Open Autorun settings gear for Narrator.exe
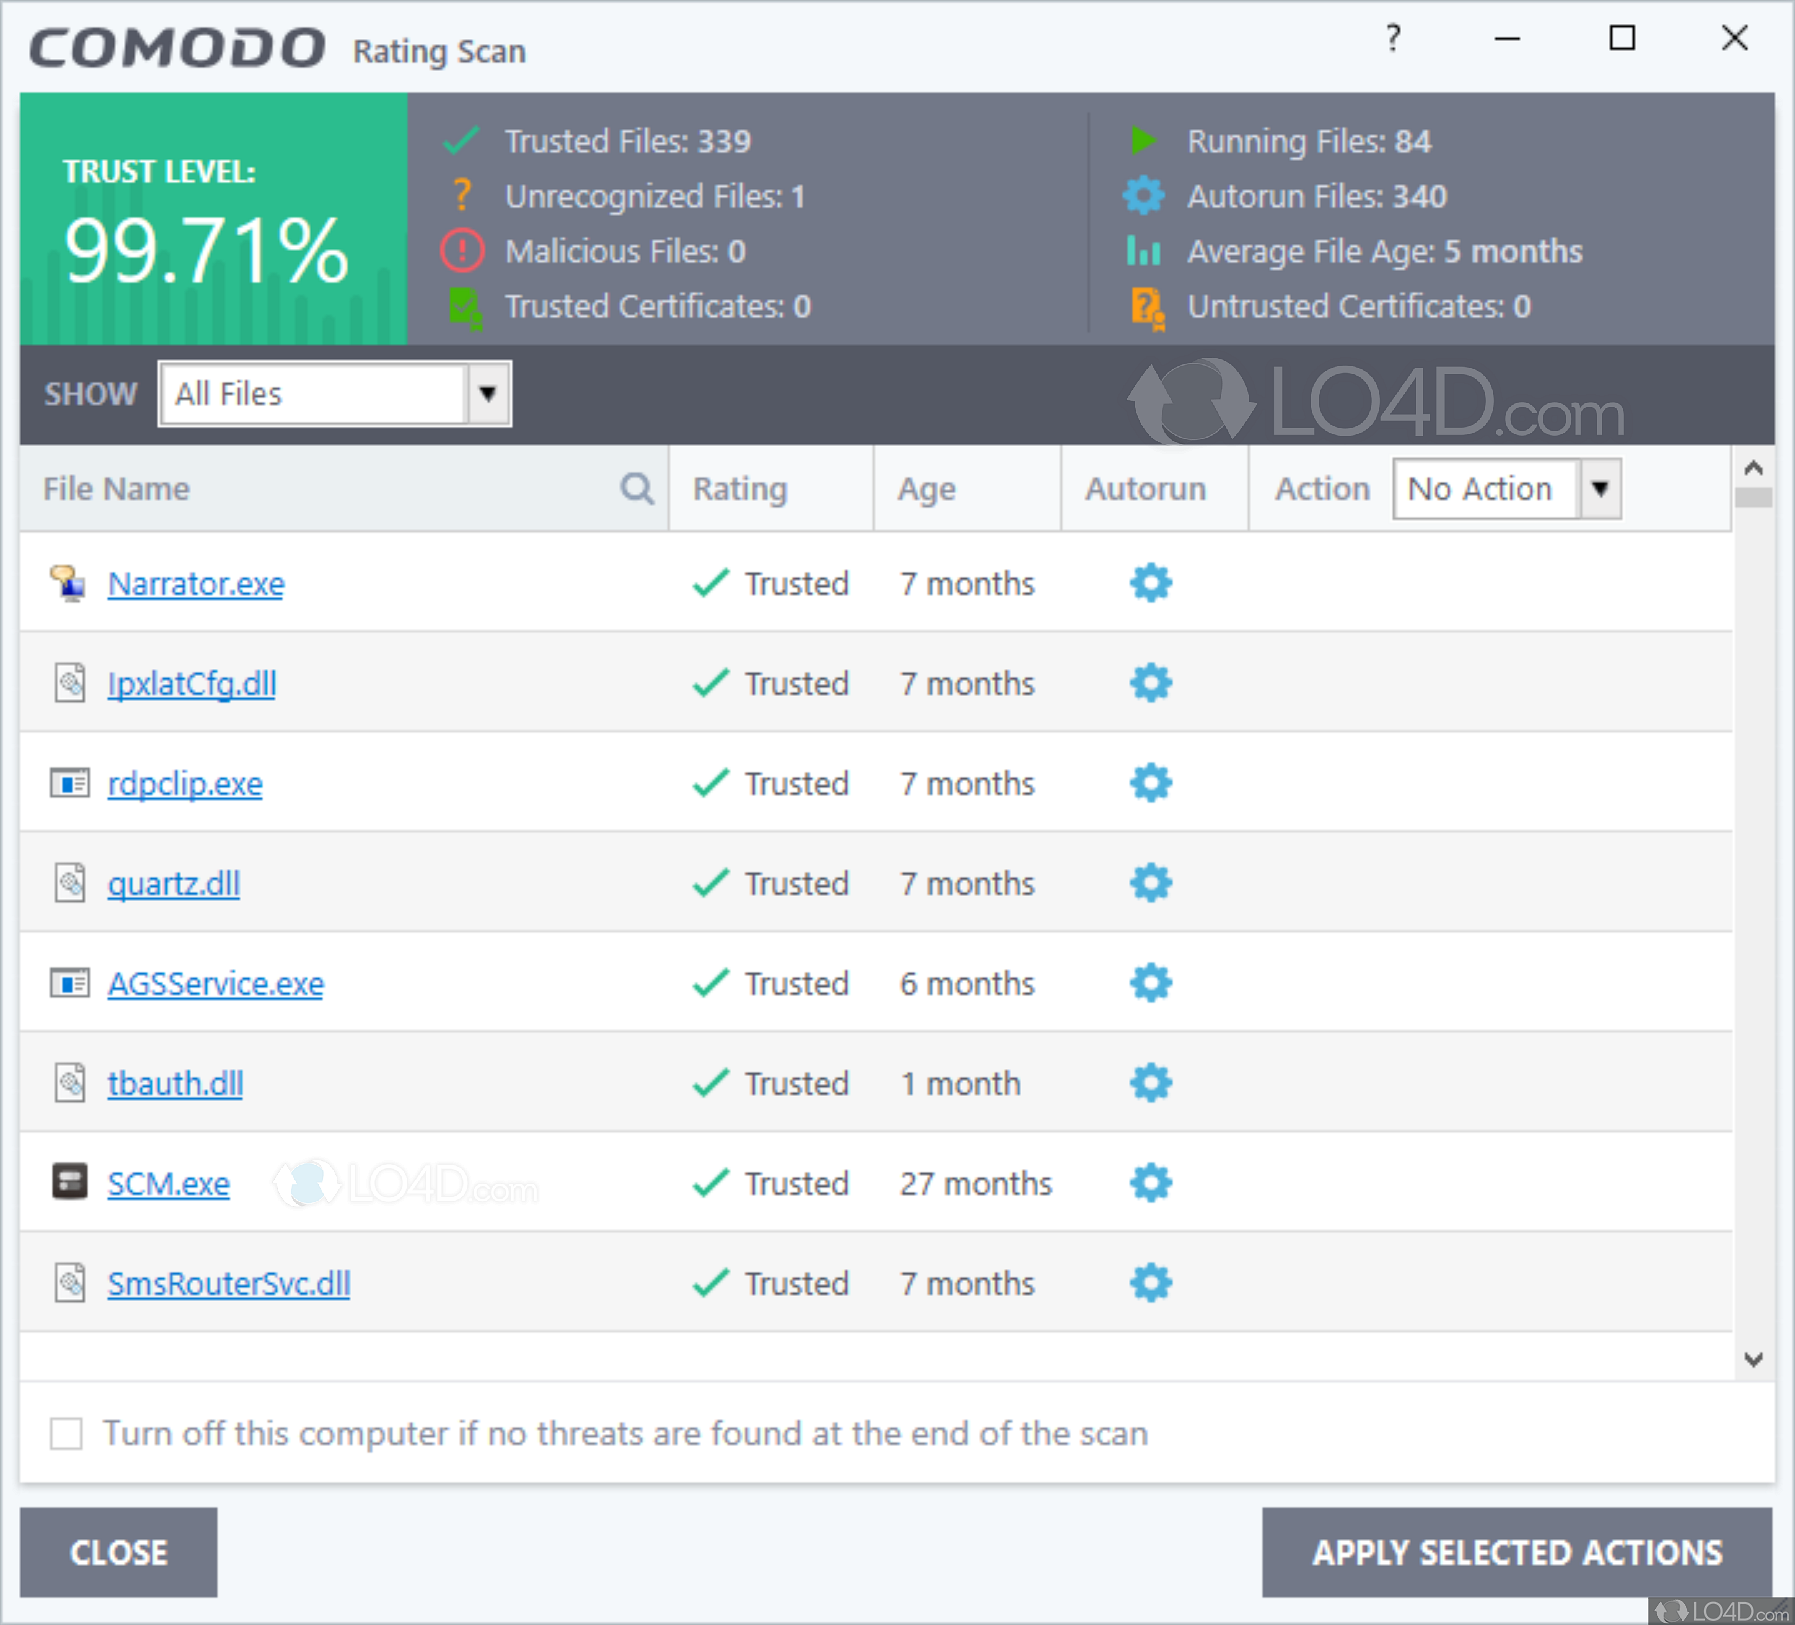 click(1150, 583)
